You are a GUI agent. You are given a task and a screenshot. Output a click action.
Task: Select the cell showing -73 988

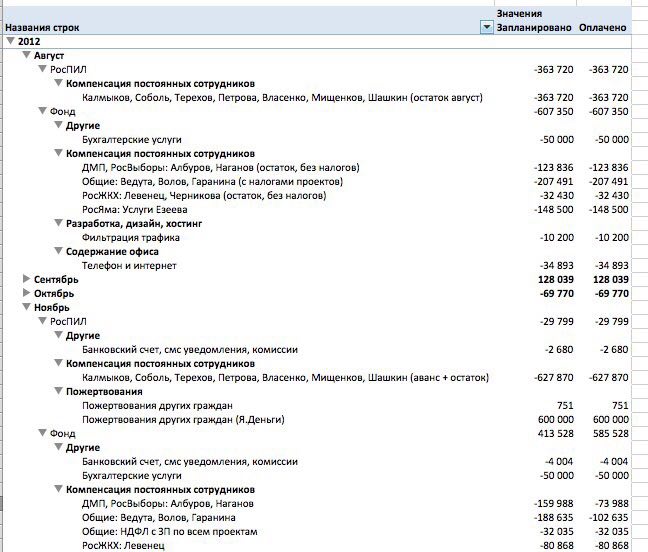click(x=611, y=504)
